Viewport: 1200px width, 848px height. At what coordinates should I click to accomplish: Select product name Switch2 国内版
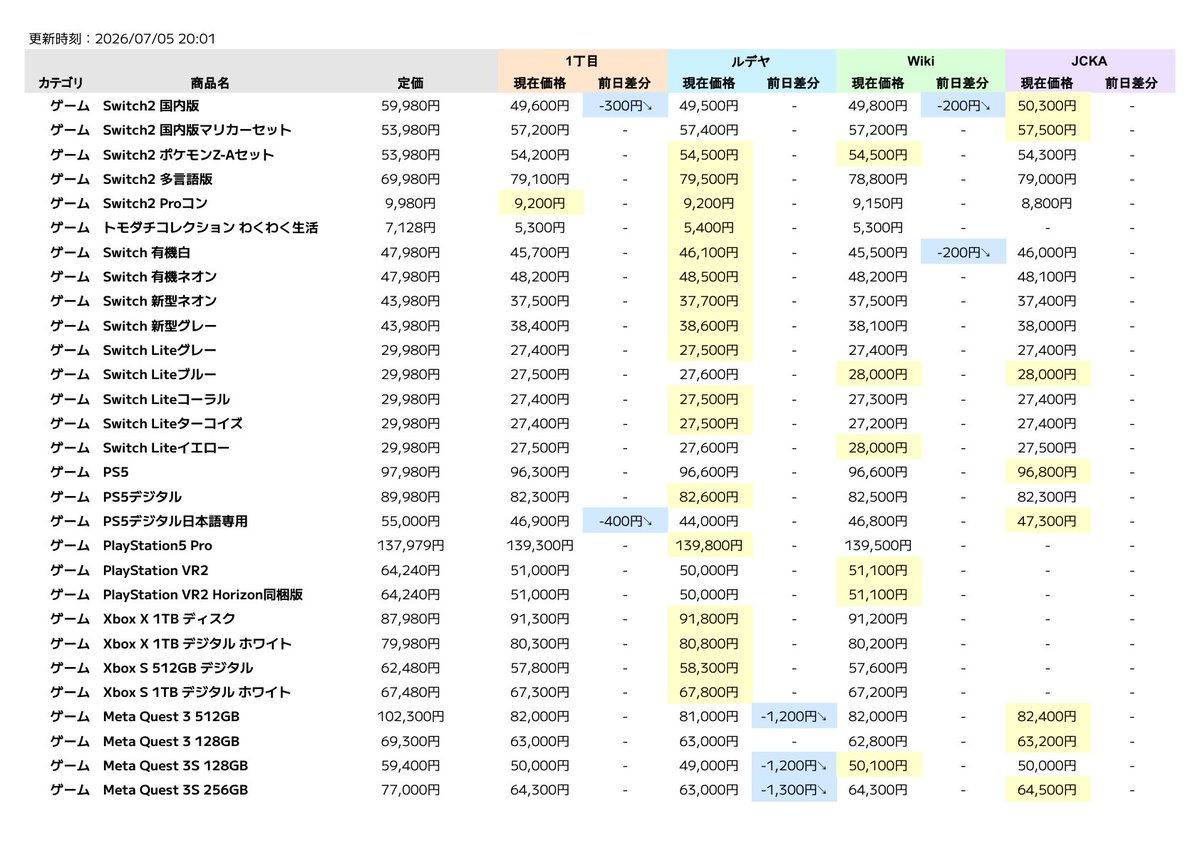pos(151,105)
